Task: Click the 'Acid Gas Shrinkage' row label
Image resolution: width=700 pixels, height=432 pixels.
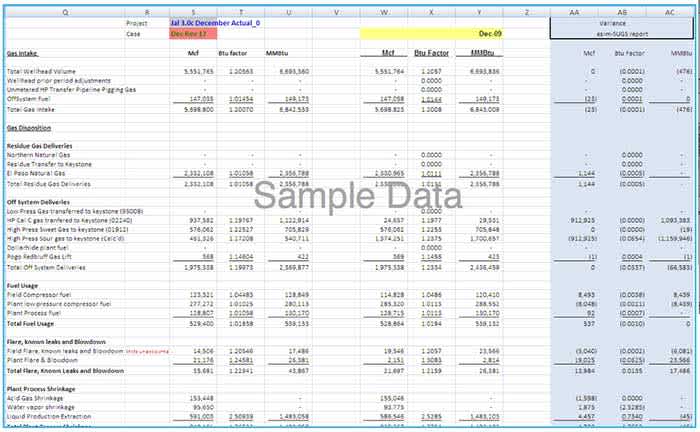Action: click(x=35, y=398)
